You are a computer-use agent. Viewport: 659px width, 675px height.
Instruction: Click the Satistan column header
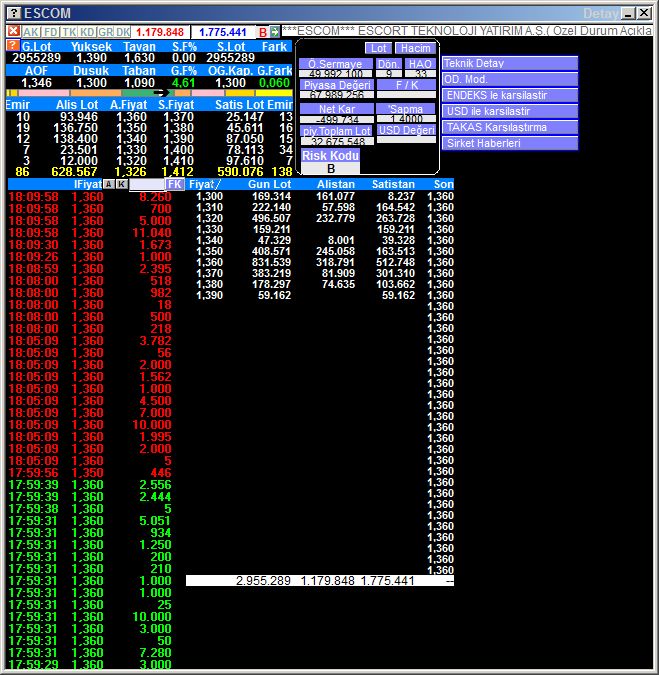pos(393,184)
